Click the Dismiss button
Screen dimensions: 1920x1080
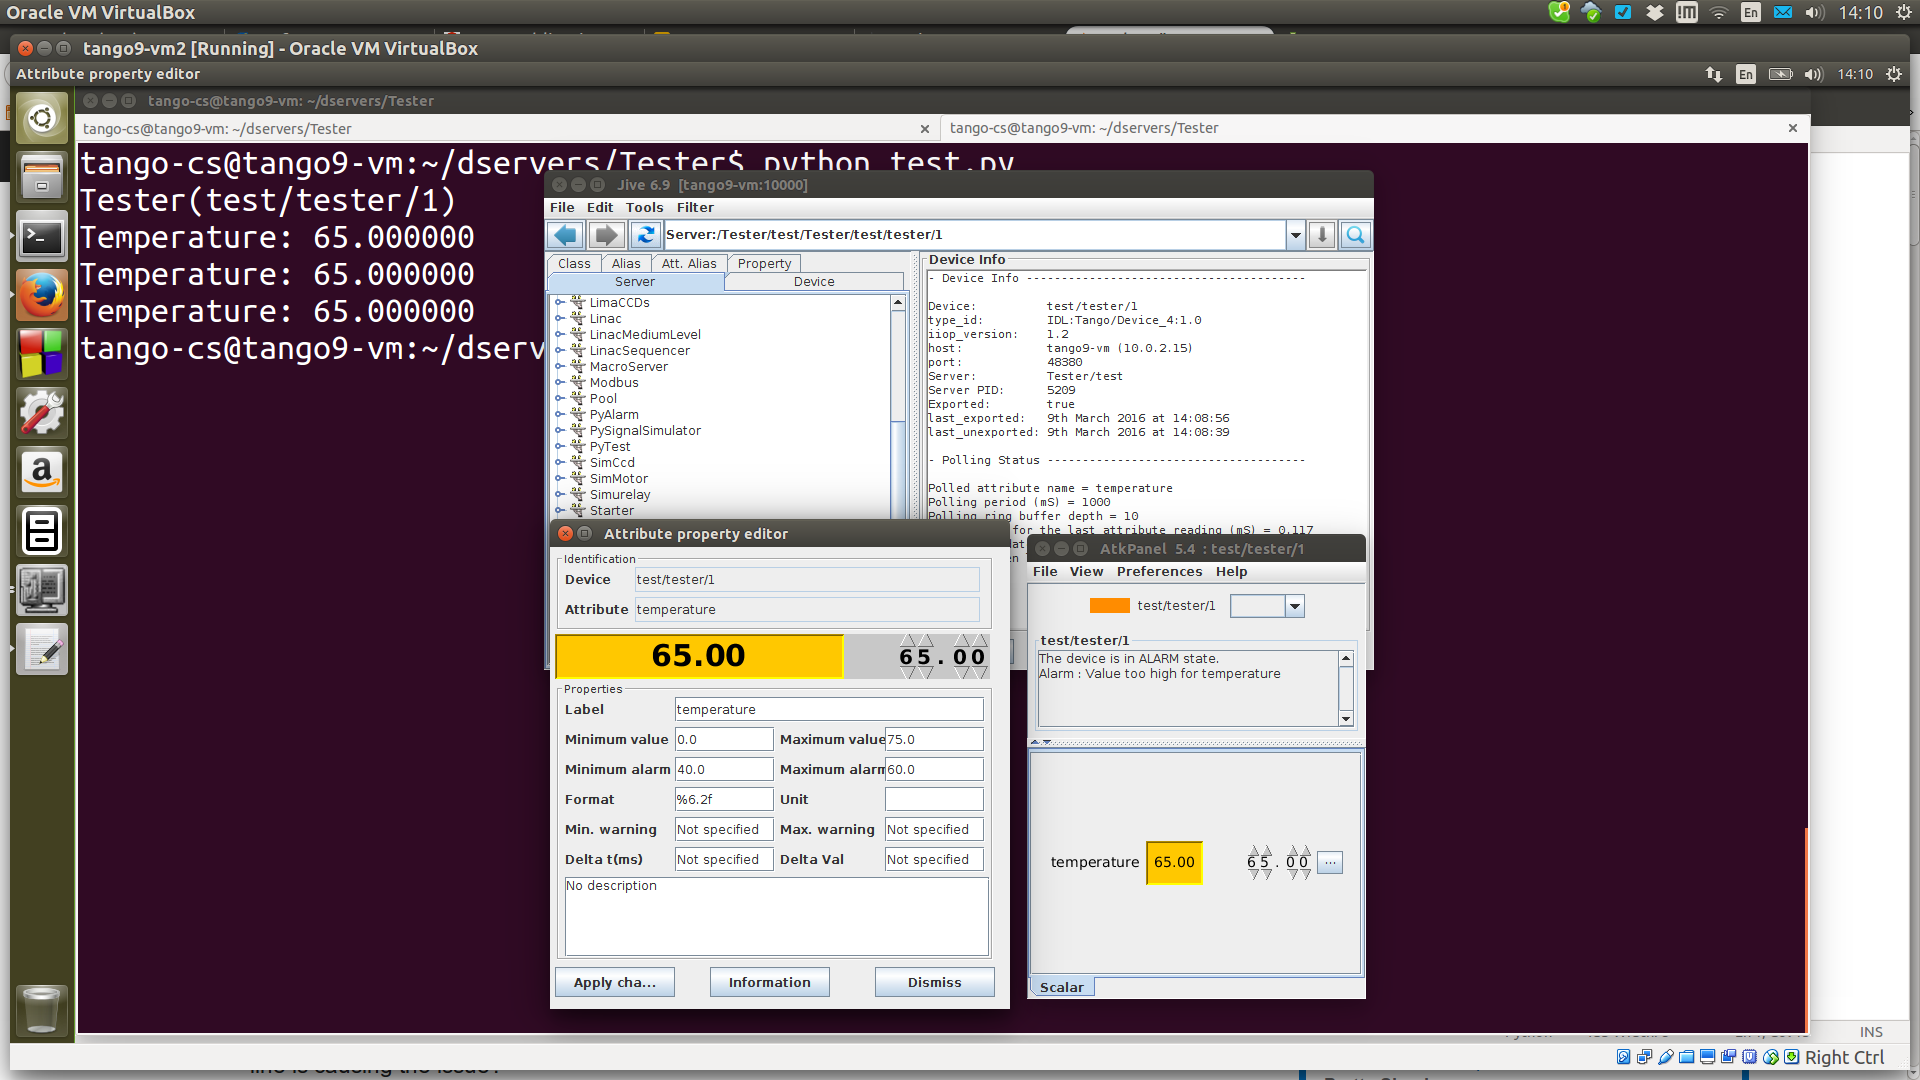coord(935,983)
